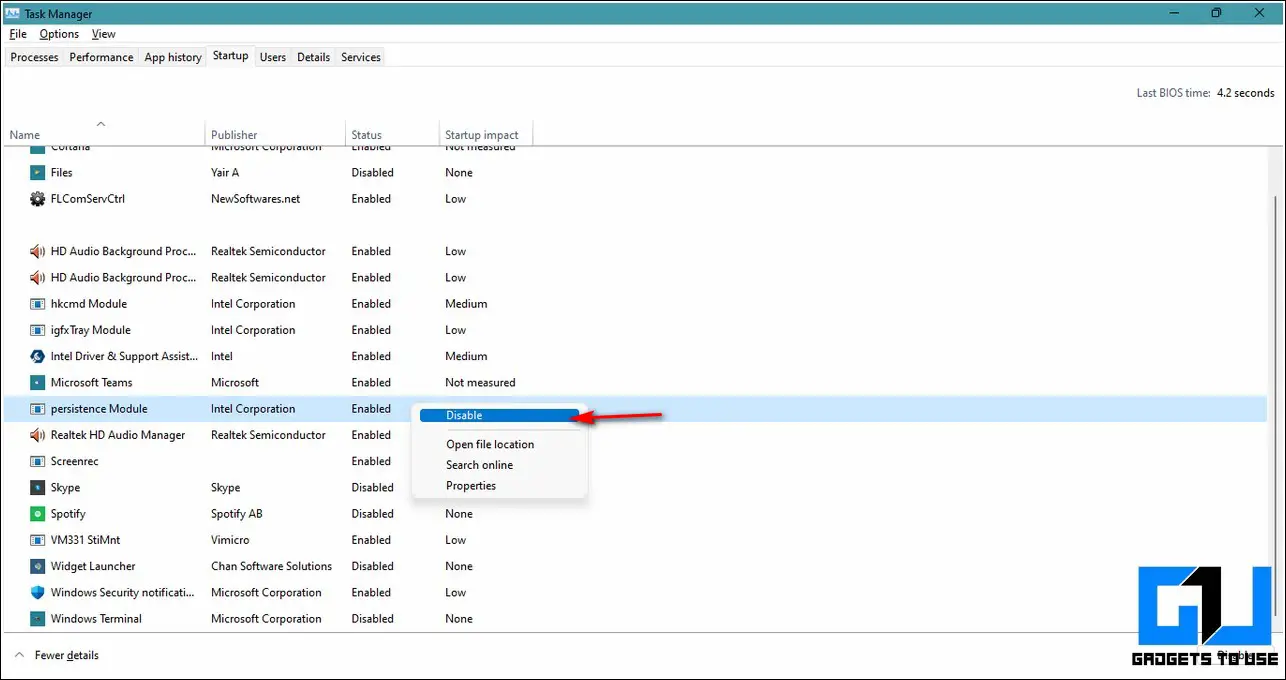Switch to the Details tab
The image size is (1286, 680).
coord(313,57)
